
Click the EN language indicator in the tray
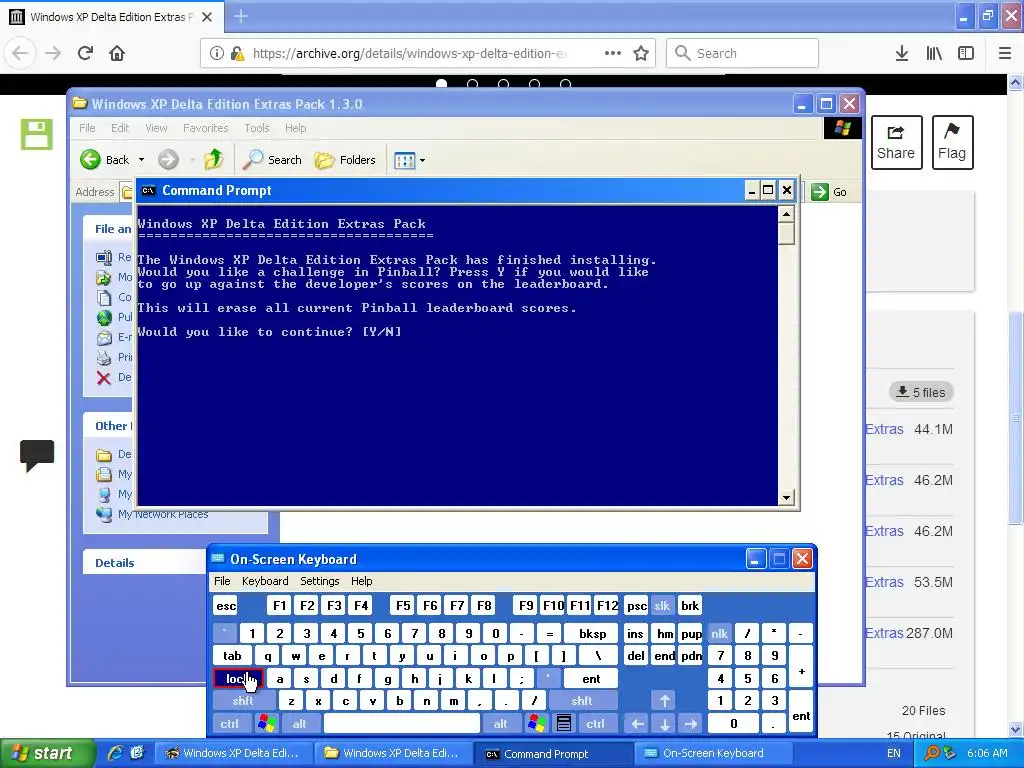pos(893,753)
